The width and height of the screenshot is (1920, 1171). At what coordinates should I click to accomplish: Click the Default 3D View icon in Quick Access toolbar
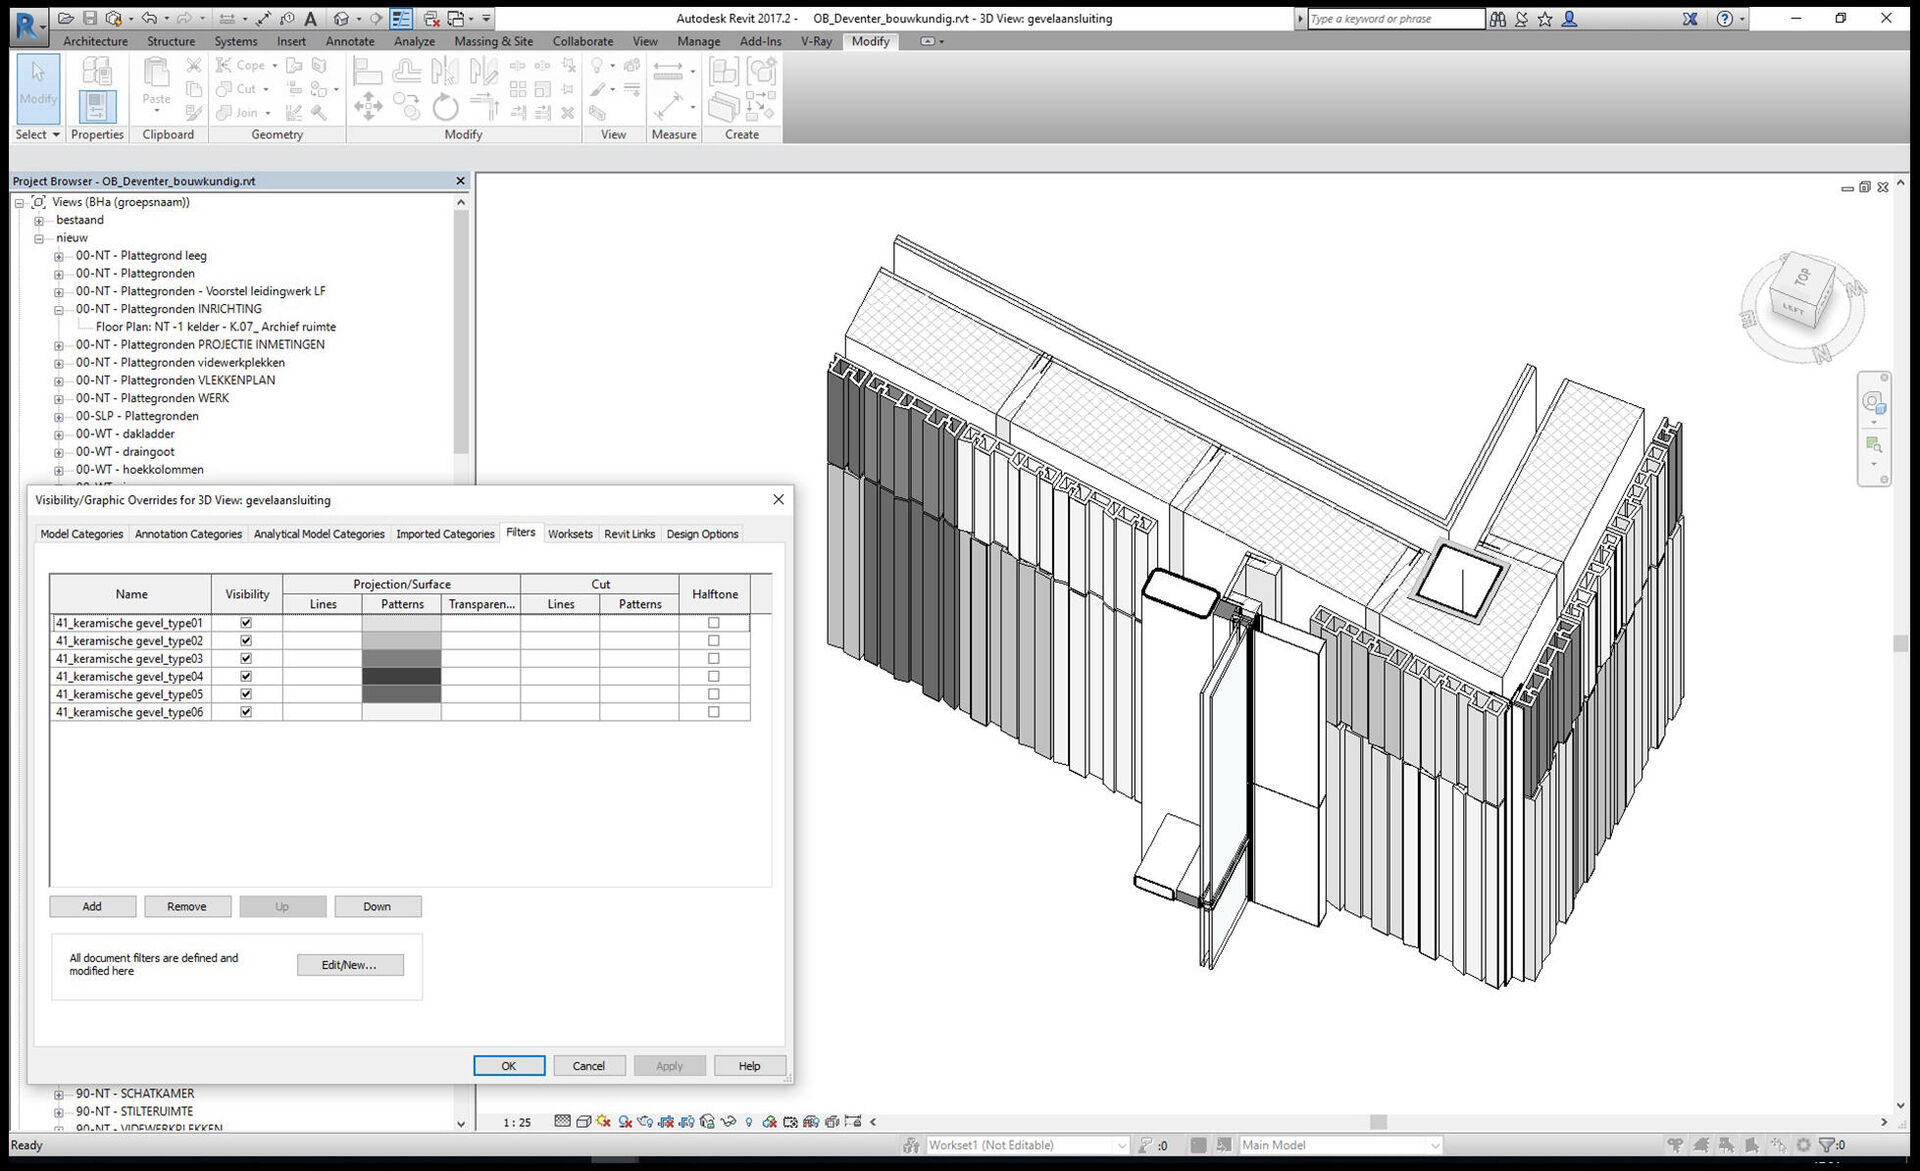(341, 18)
